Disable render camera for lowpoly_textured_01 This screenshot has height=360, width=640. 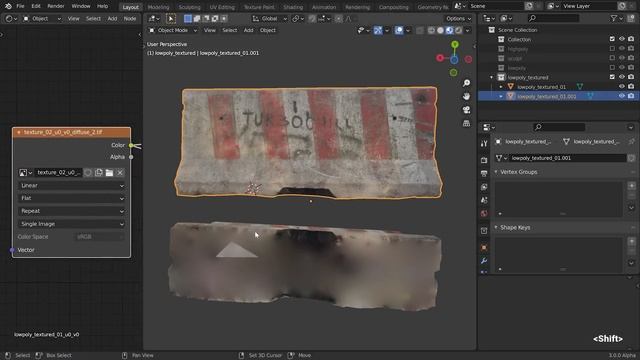[631, 87]
